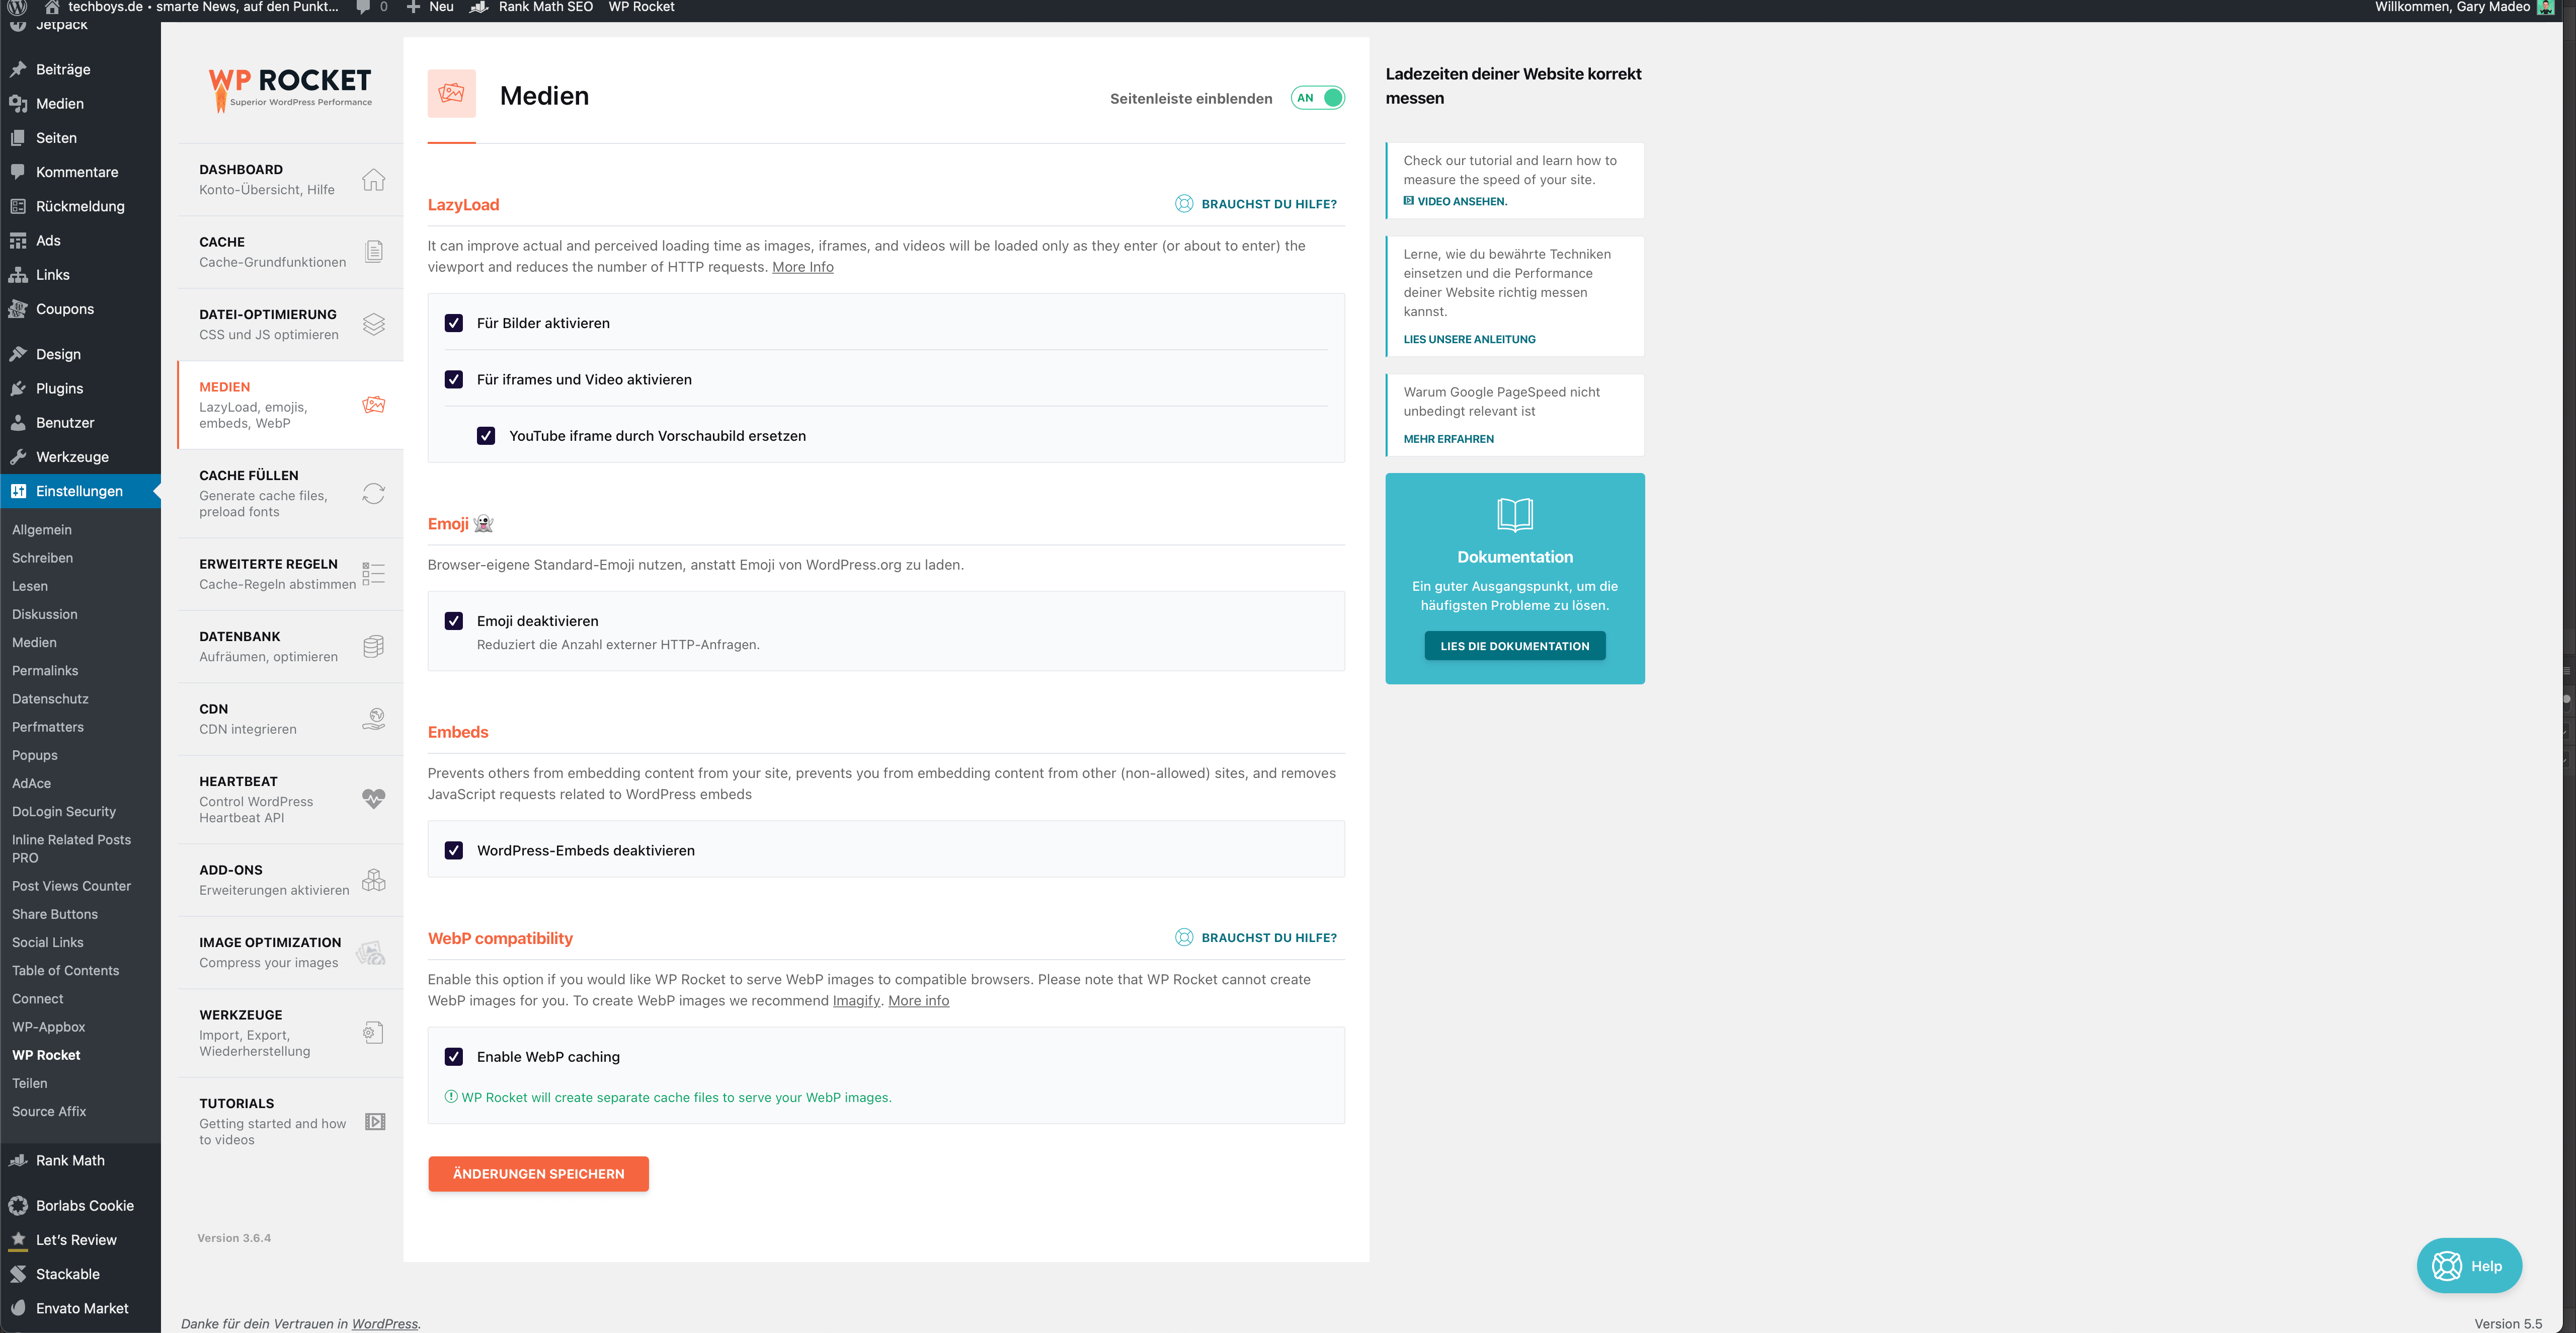This screenshot has width=2576, height=1333.
Task: Click the Add-ons blocks icon
Action: [x=373, y=880]
